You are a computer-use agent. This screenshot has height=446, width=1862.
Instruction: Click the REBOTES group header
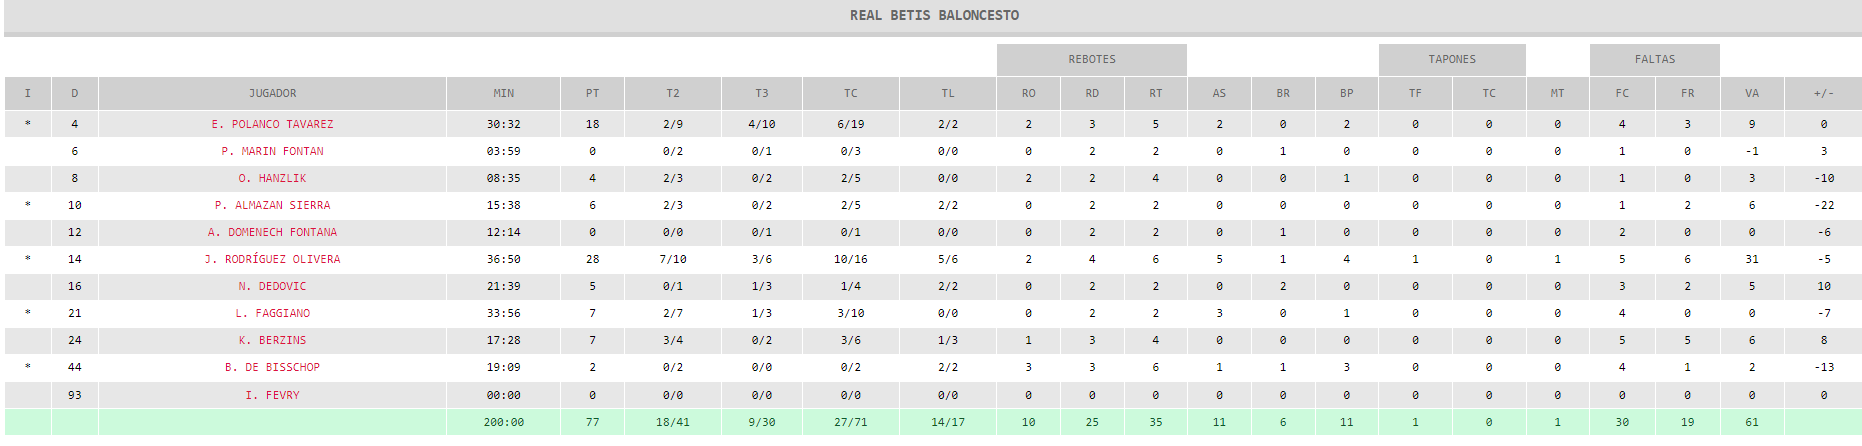click(1091, 59)
